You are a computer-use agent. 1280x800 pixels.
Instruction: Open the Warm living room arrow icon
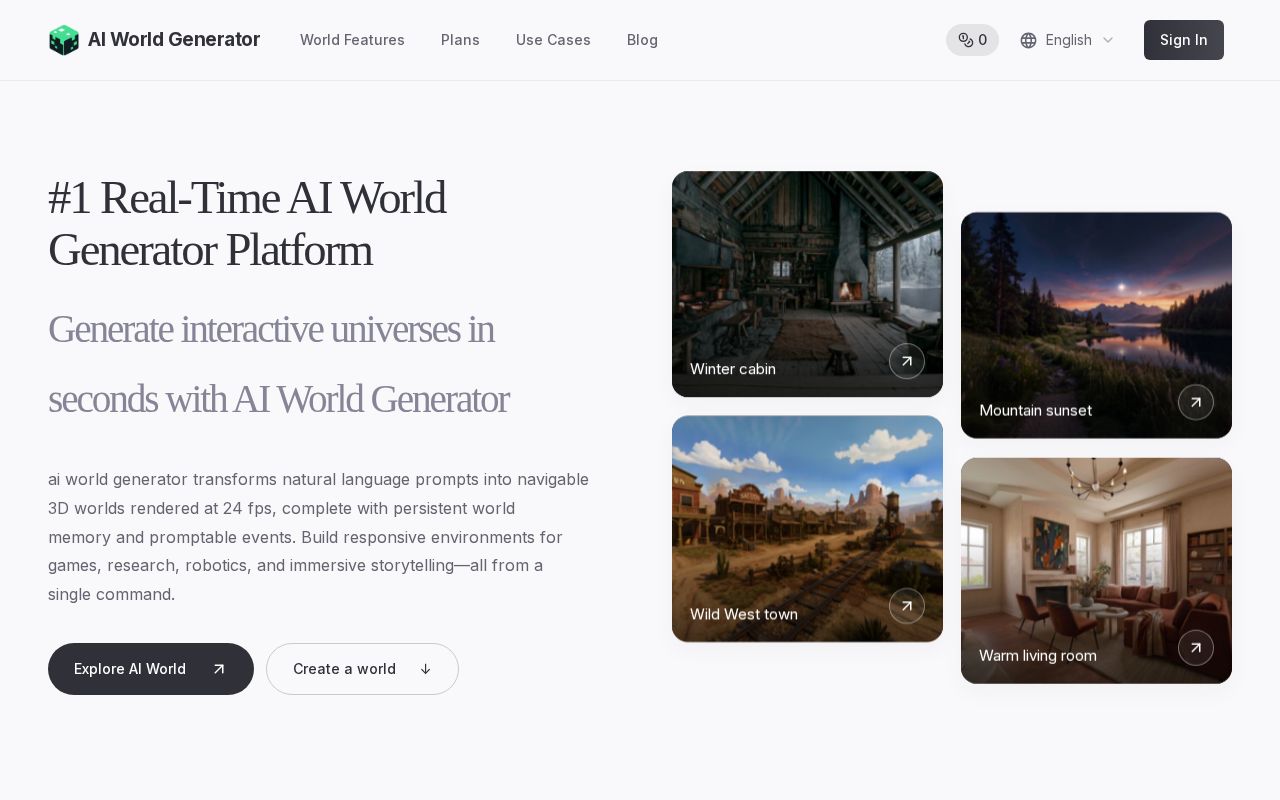(x=1196, y=648)
